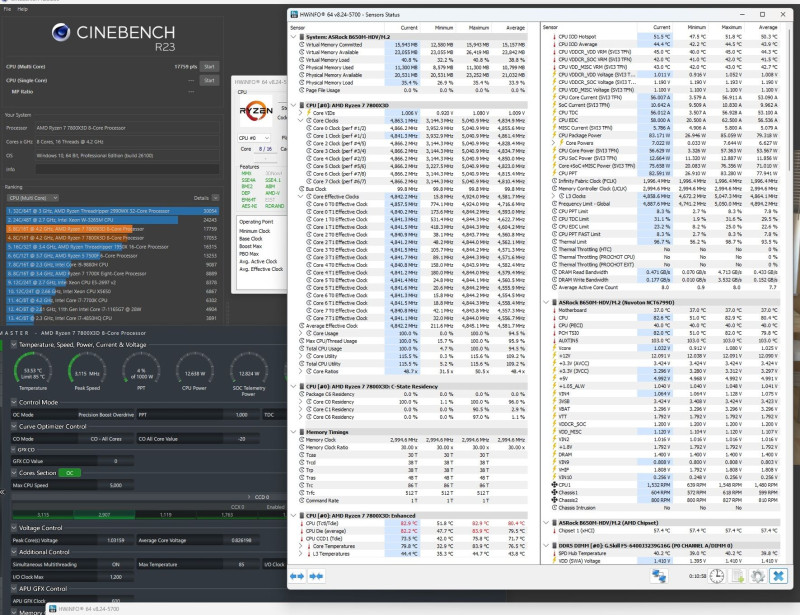Viewport: 800px width, 615px height.
Task: Collapse the ASRock Nuvoton NCT6799D sensor group
Action: 546,303
